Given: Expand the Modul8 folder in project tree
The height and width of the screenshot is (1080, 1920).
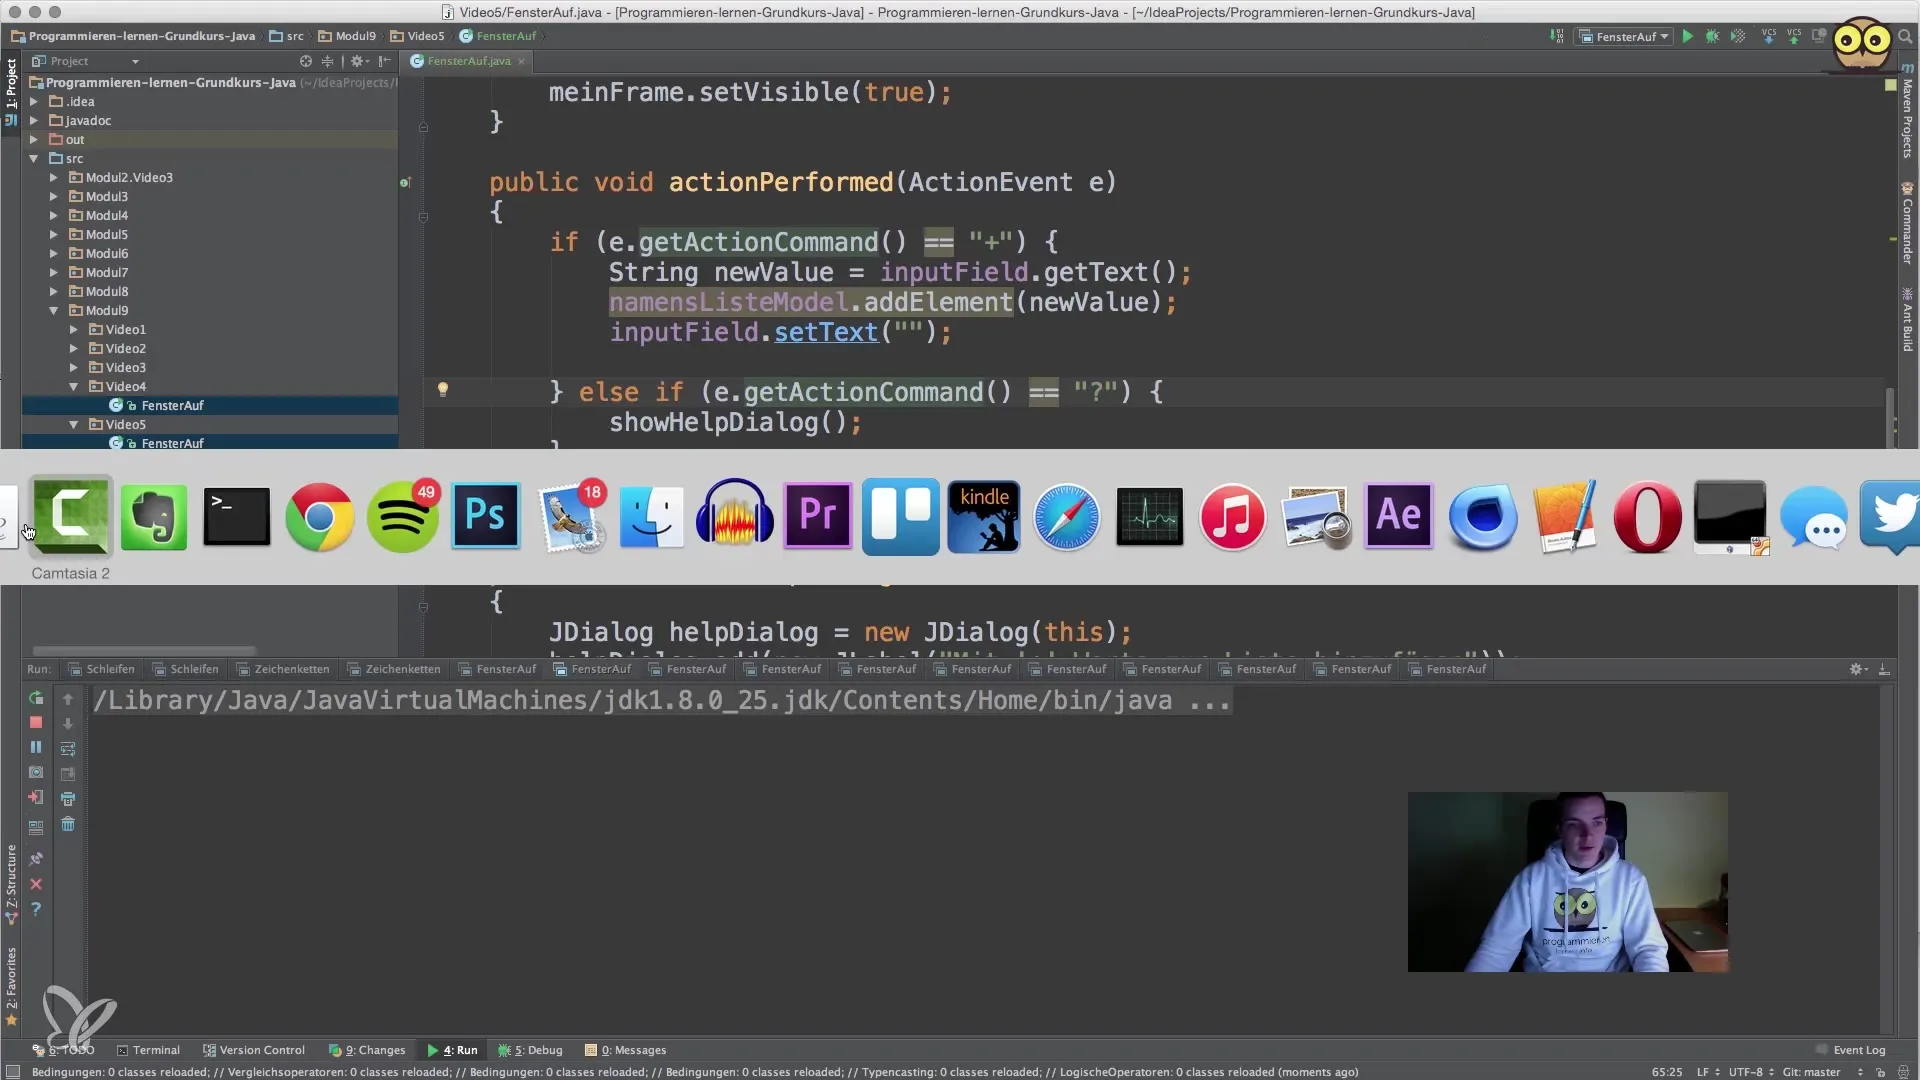Looking at the screenshot, I should coord(54,291).
